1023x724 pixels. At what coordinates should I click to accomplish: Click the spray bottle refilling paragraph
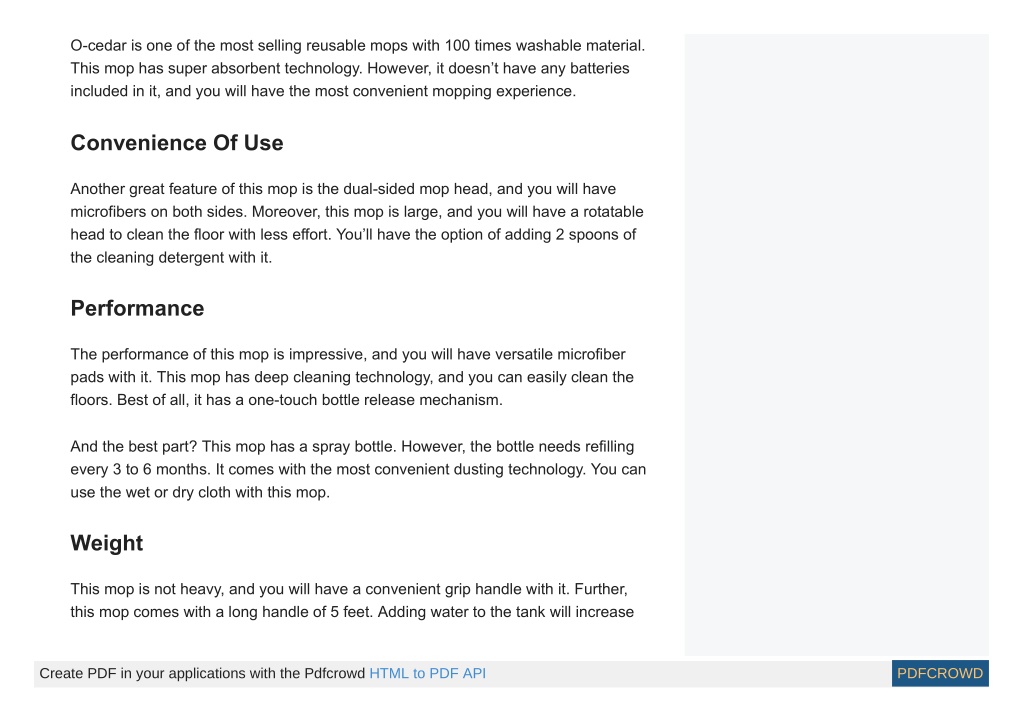358,470
